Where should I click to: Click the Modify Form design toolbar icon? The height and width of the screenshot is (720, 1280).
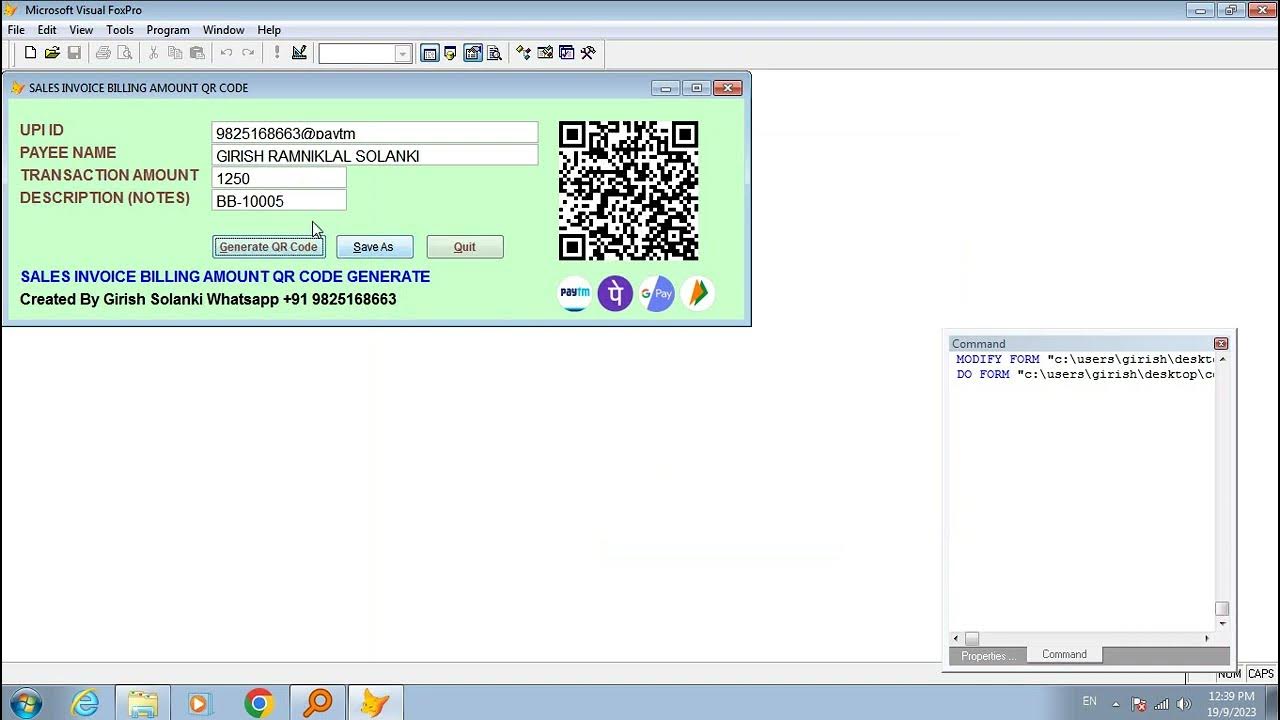click(x=299, y=53)
